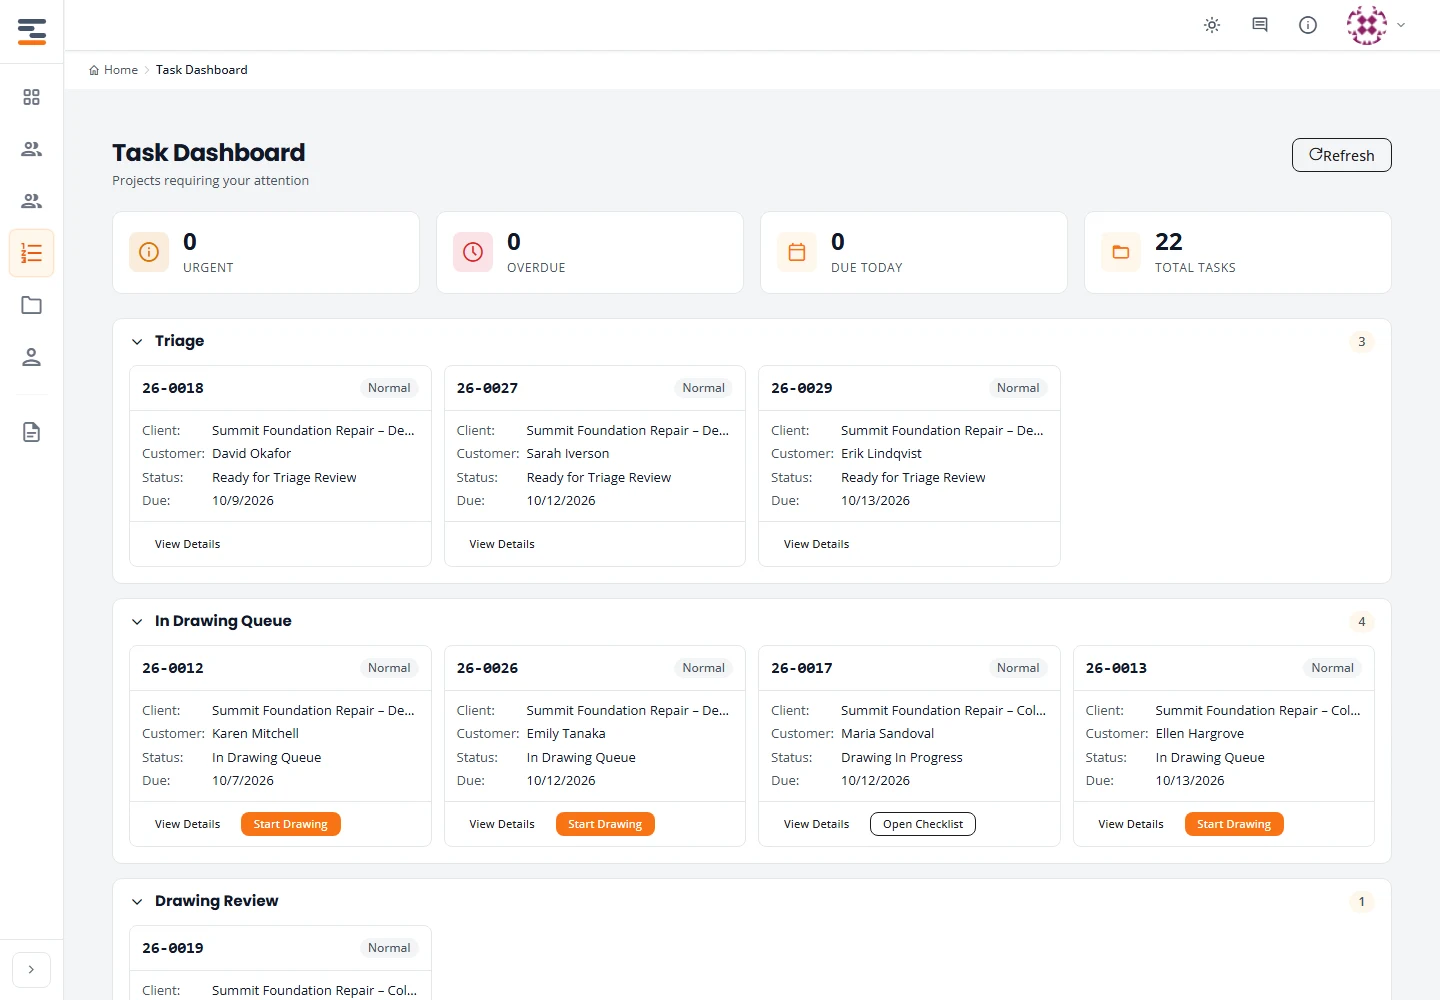Open the first people group sidebar icon

coord(32,149)
